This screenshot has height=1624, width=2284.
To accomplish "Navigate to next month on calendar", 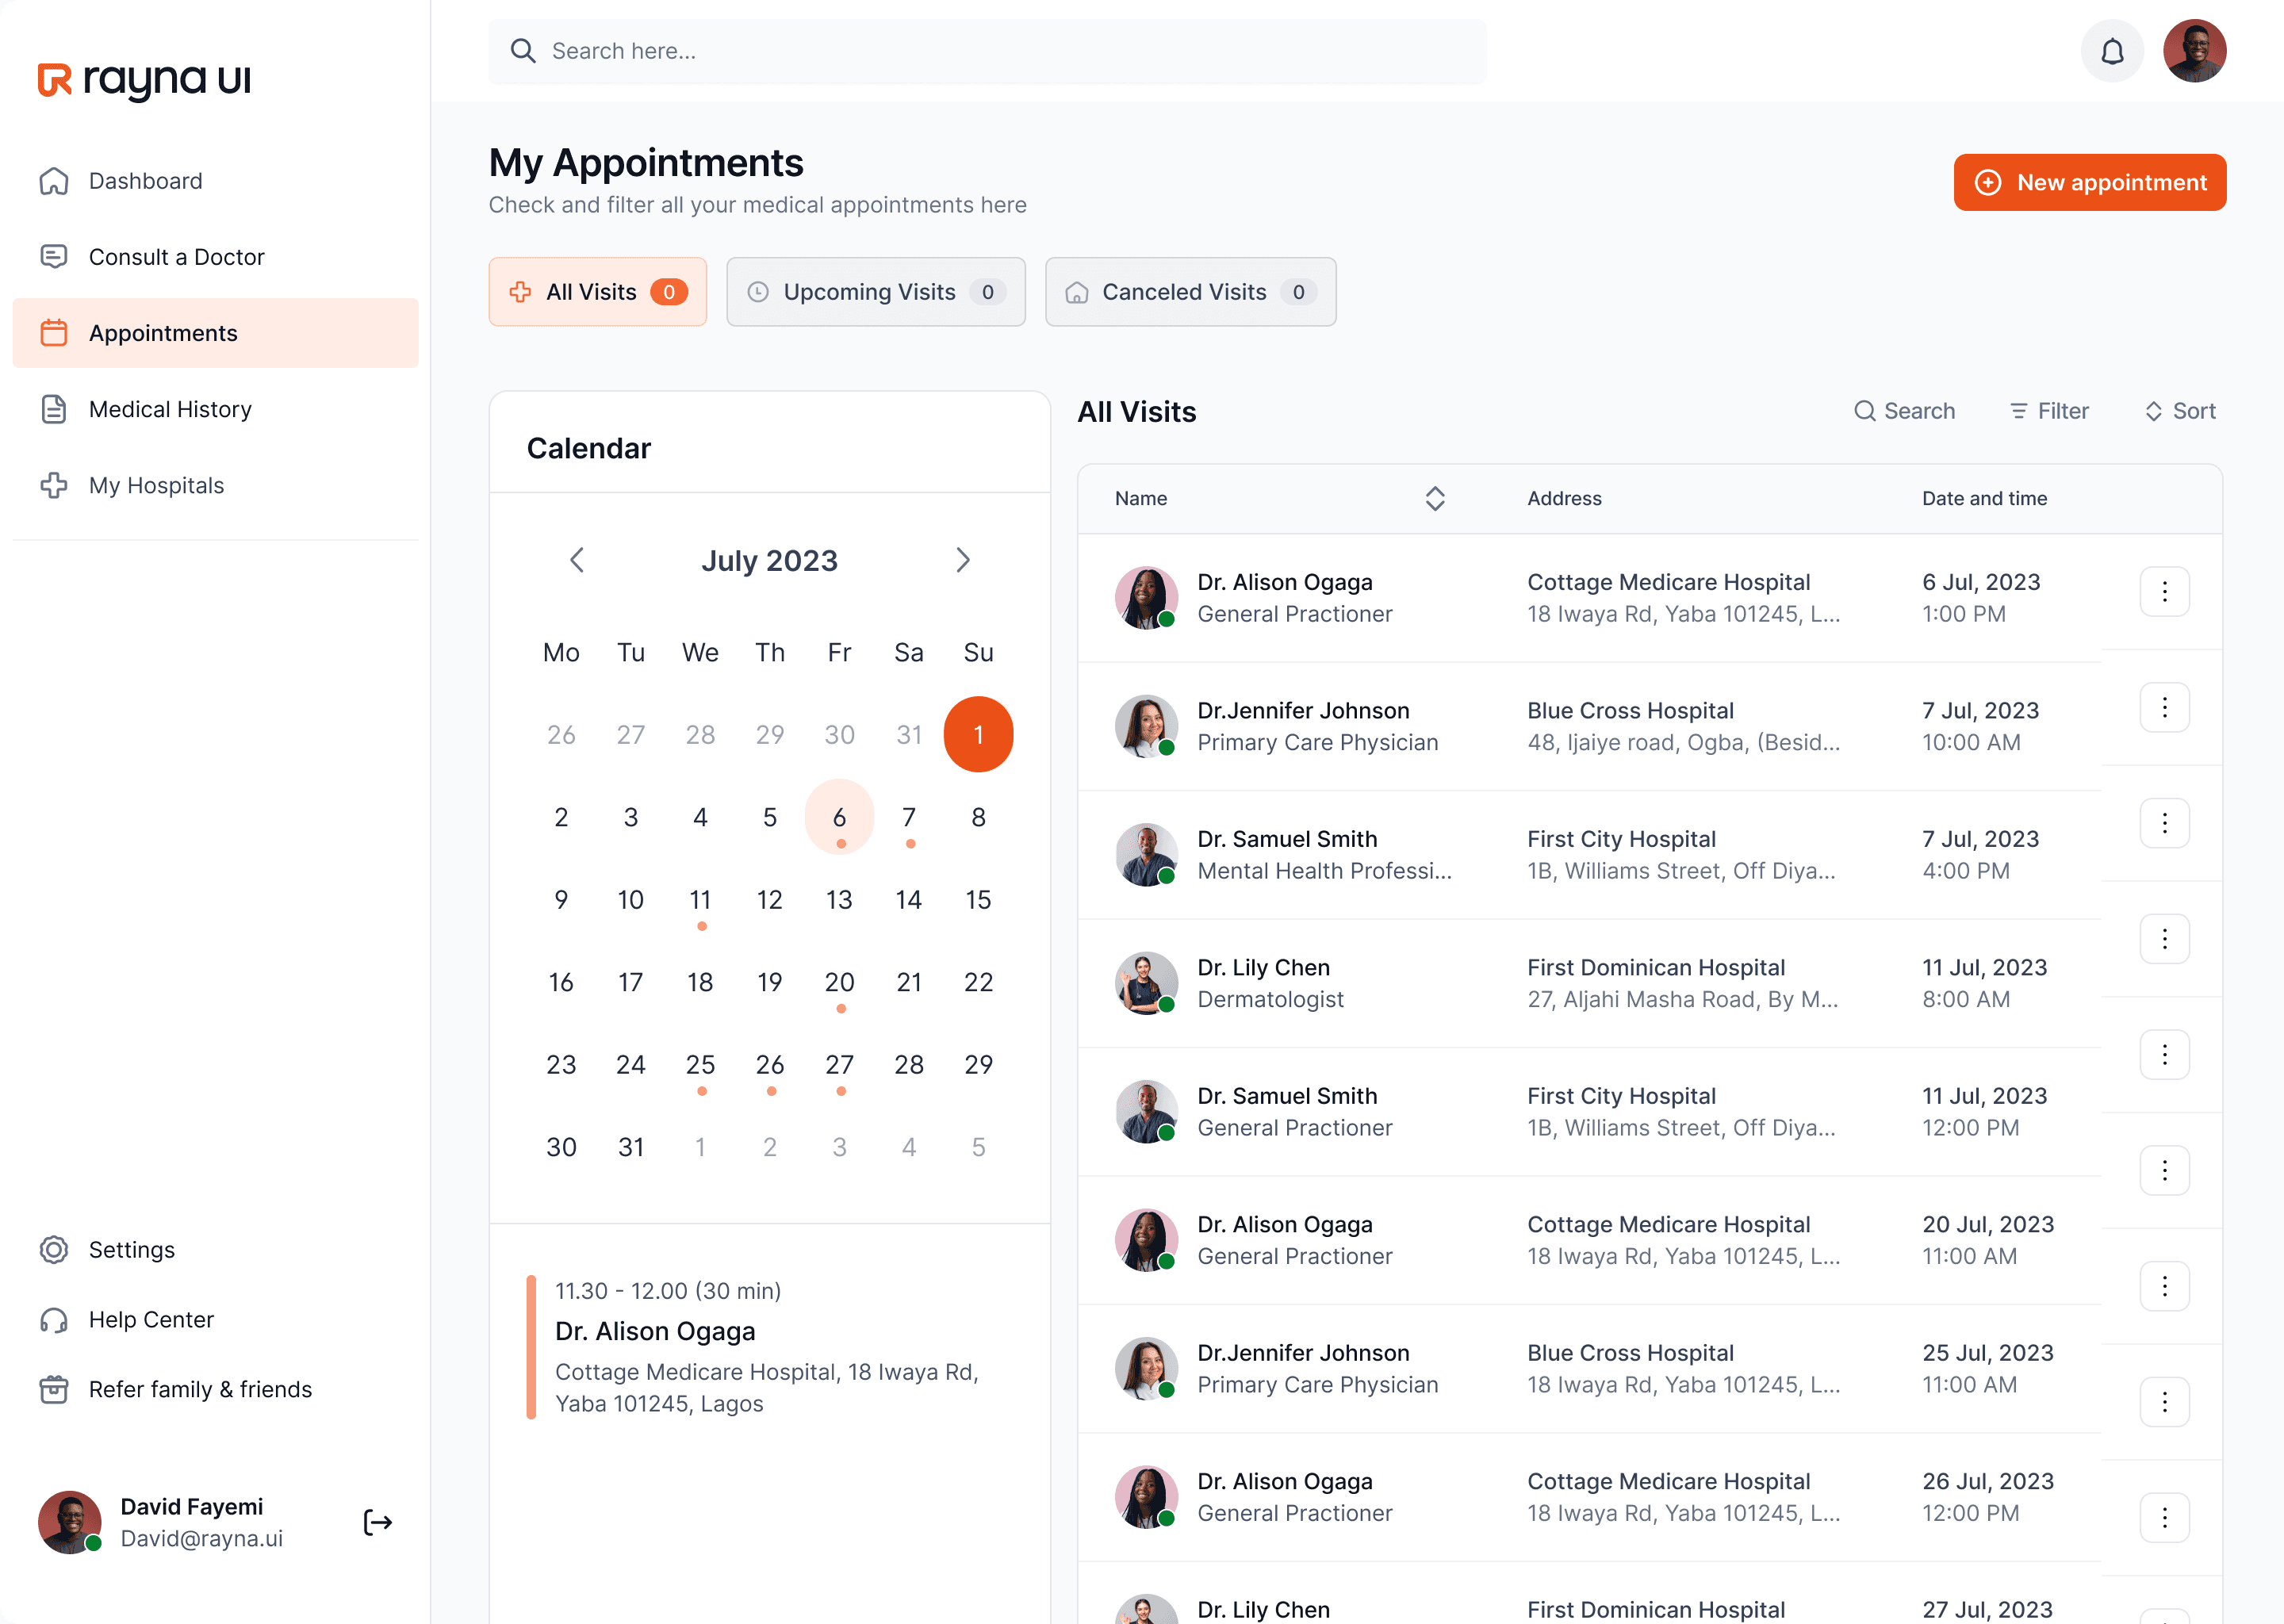I will point(964,559).
